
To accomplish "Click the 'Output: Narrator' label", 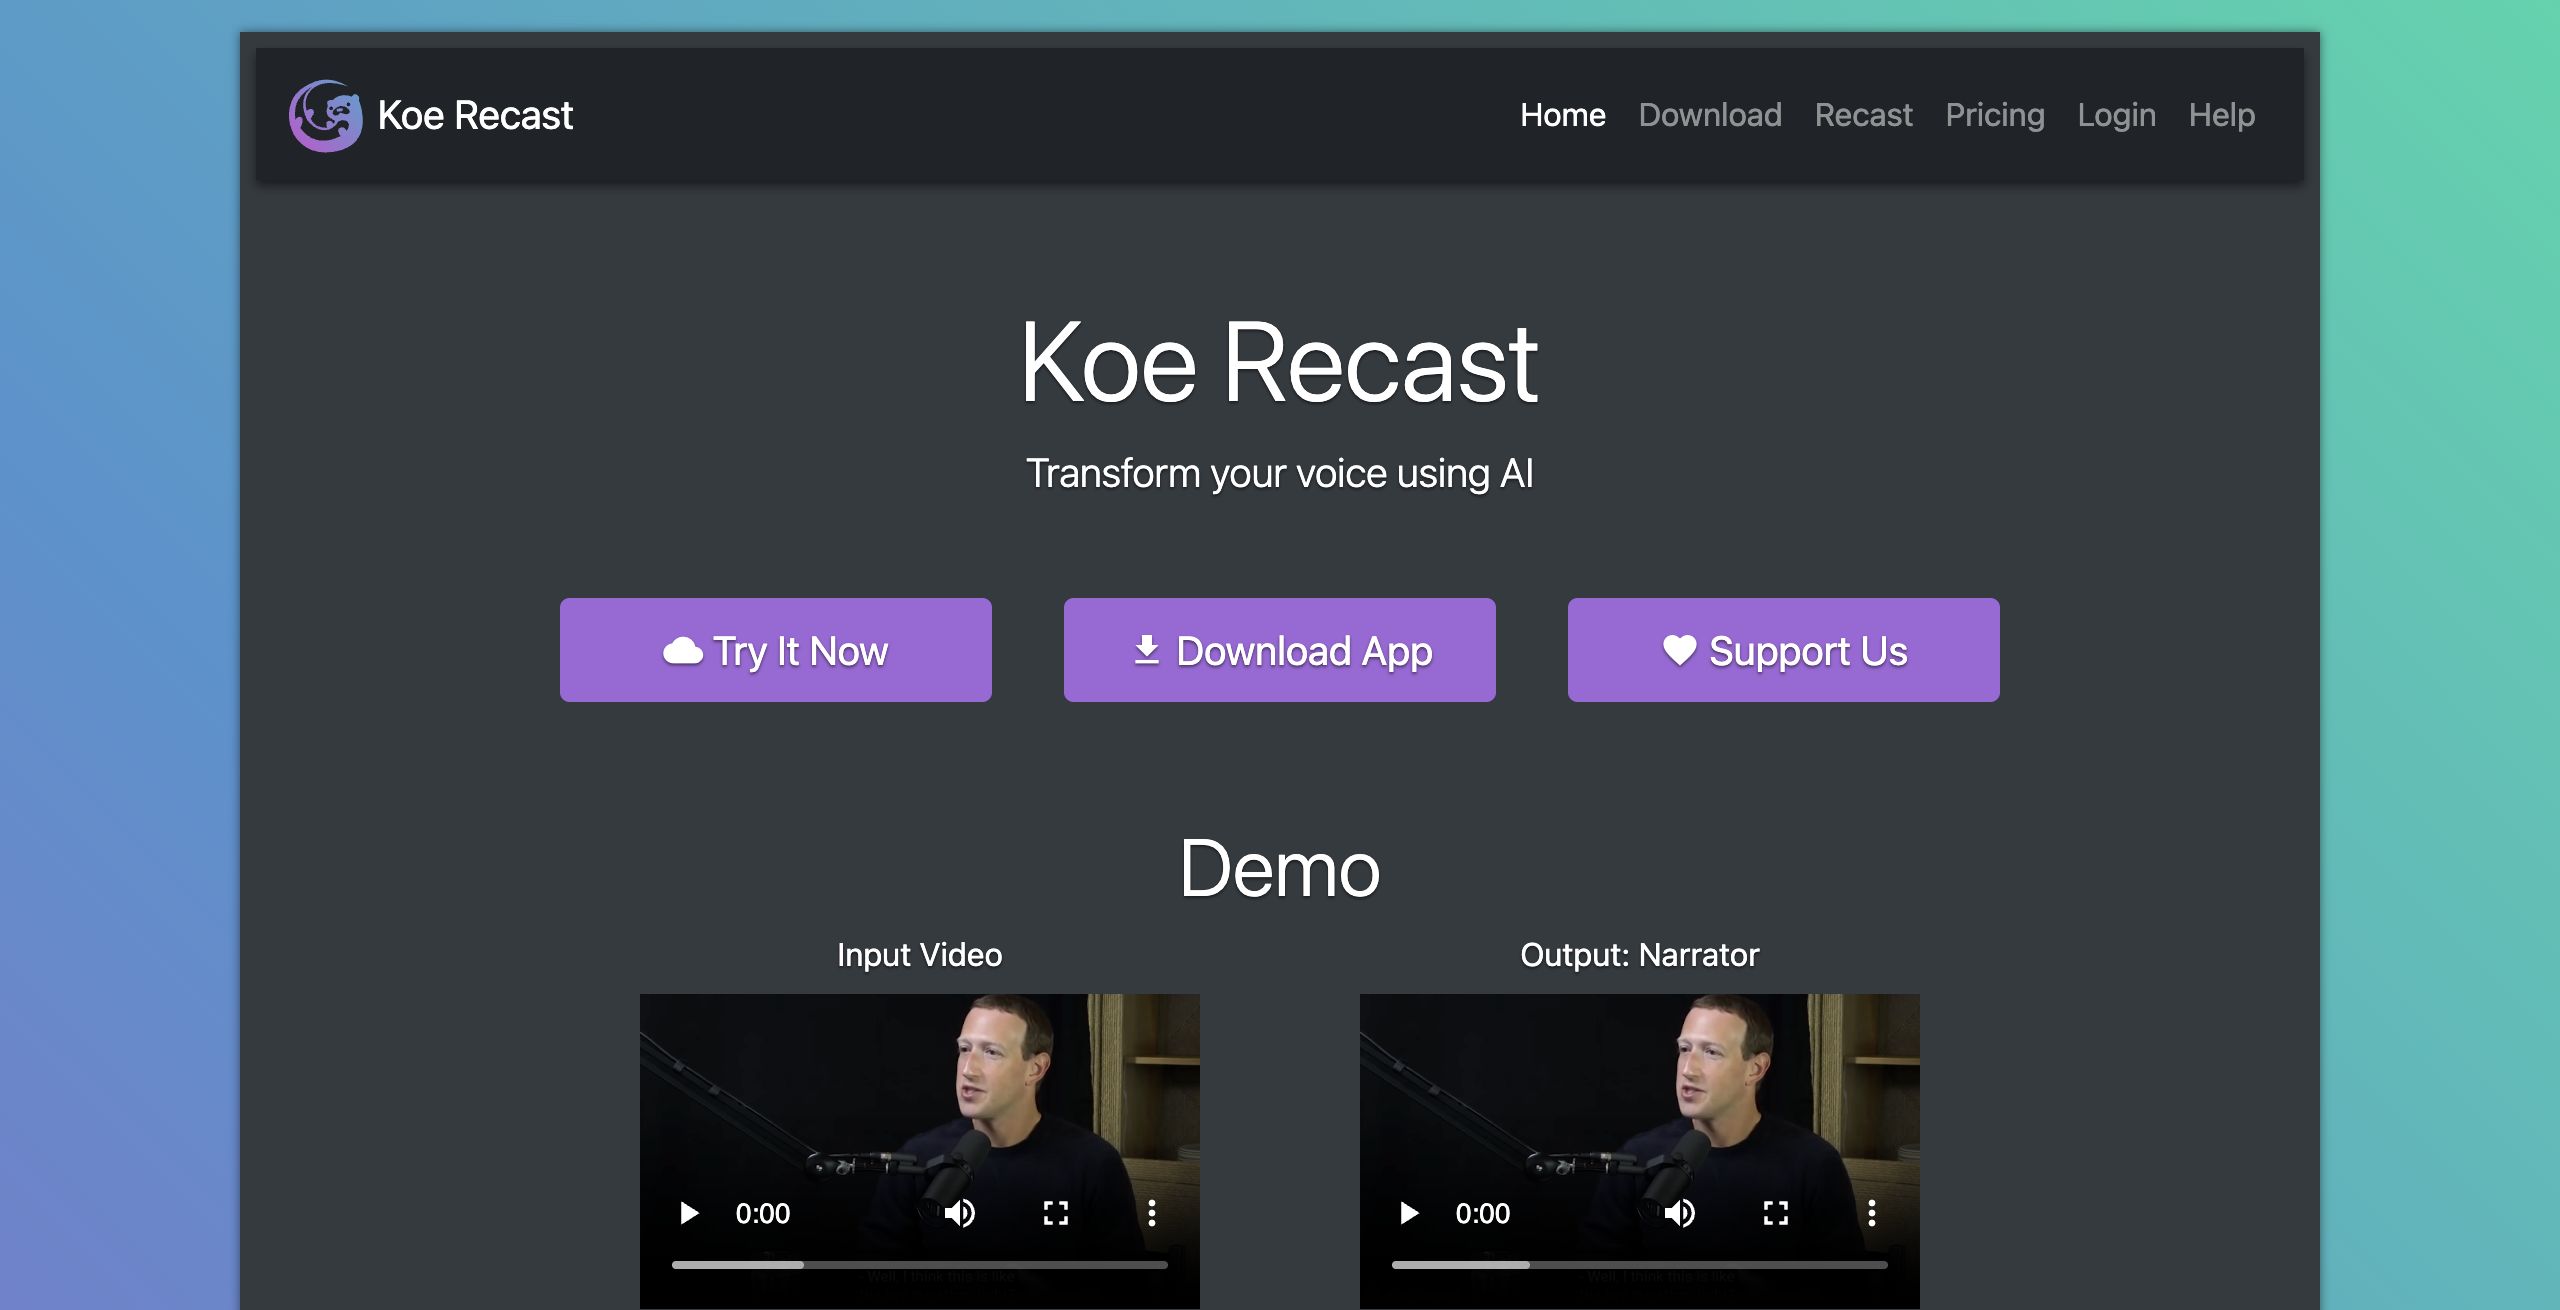I will pyautogui.click(x=1640, y=955).
